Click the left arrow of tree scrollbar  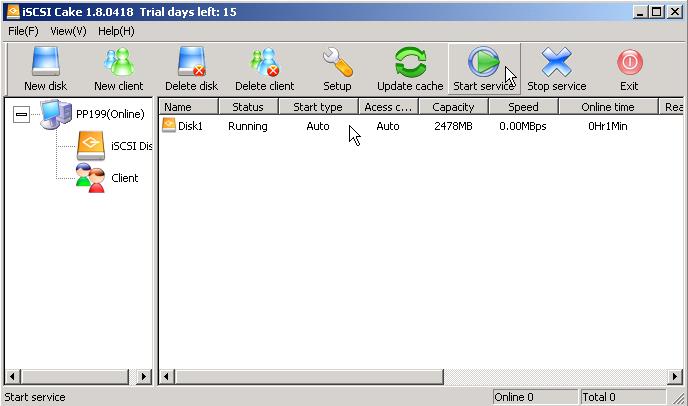(12, 377)
